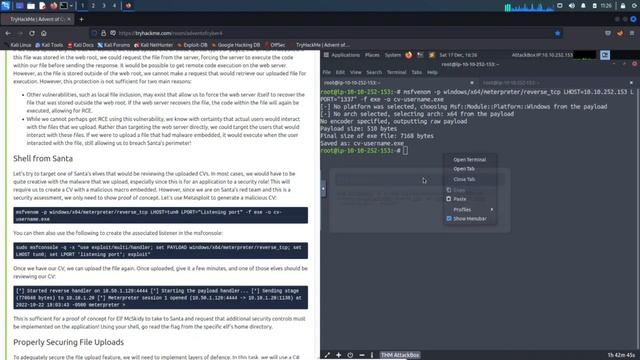Open the Kali NetHunter bookmark

tap(153, 45)
